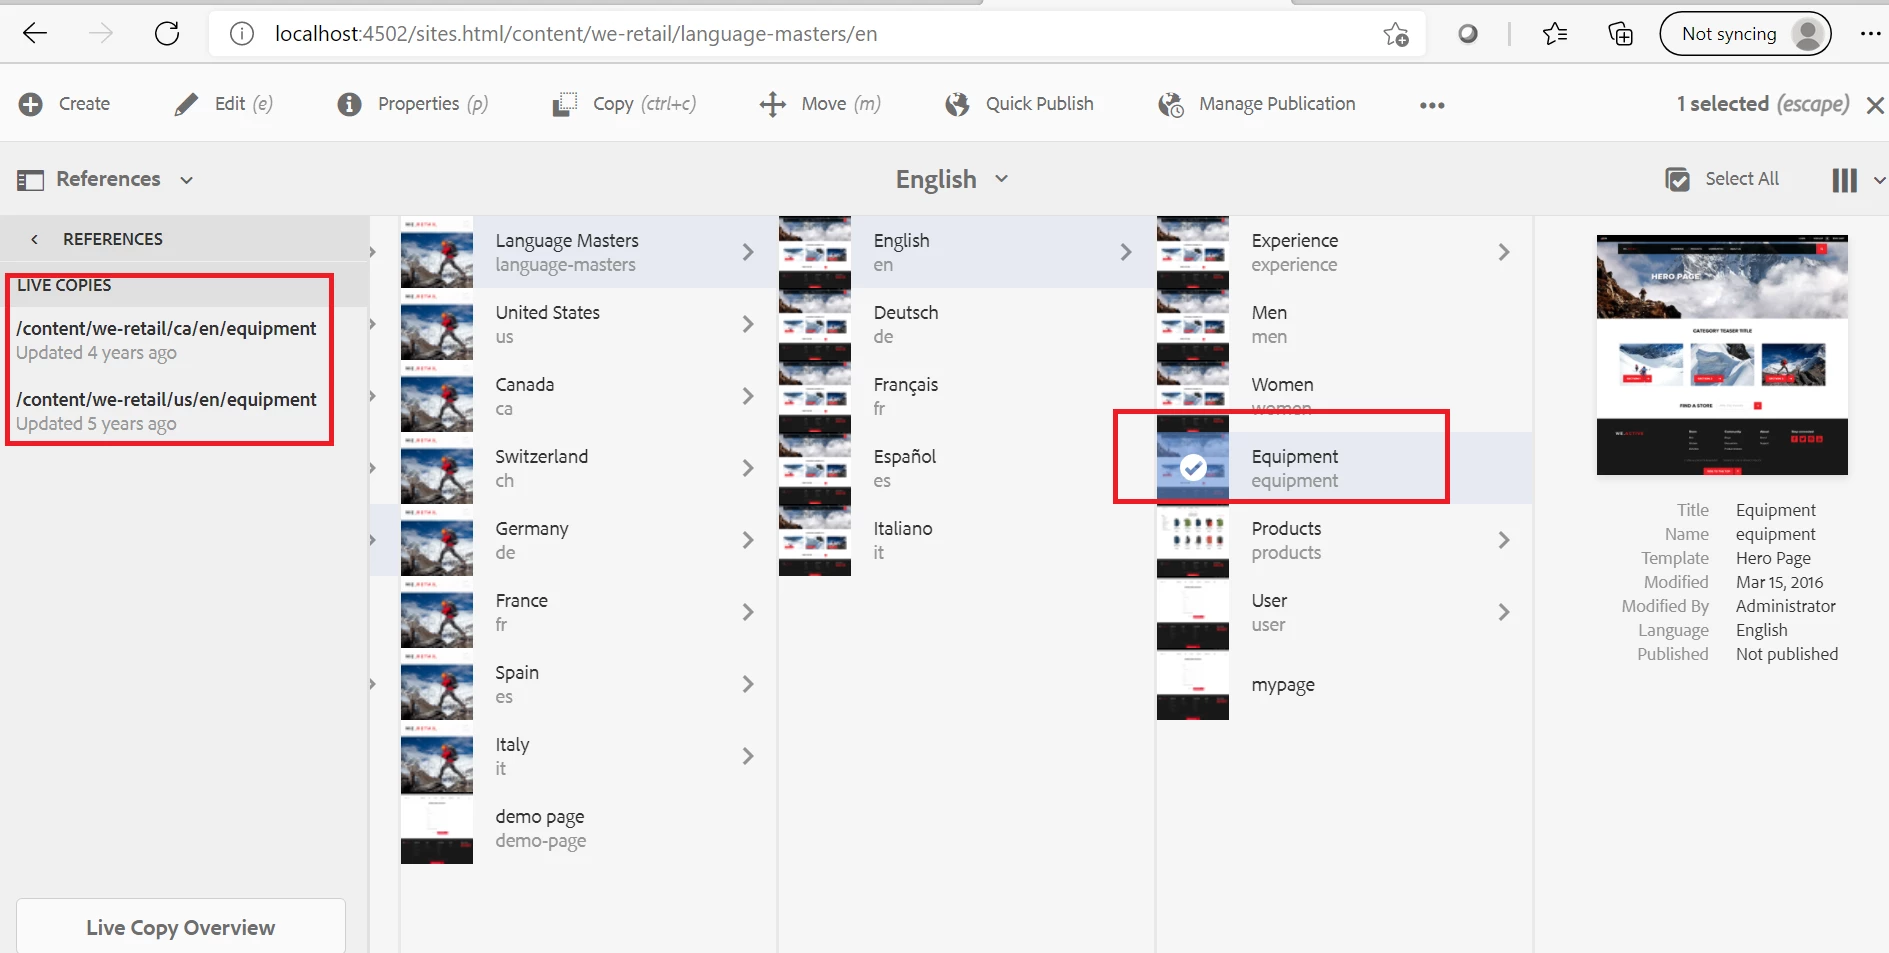The width and height of the screenshot is (1889, 953).
Task: Expand the Experience row chevron
Action: [1504, 252]
